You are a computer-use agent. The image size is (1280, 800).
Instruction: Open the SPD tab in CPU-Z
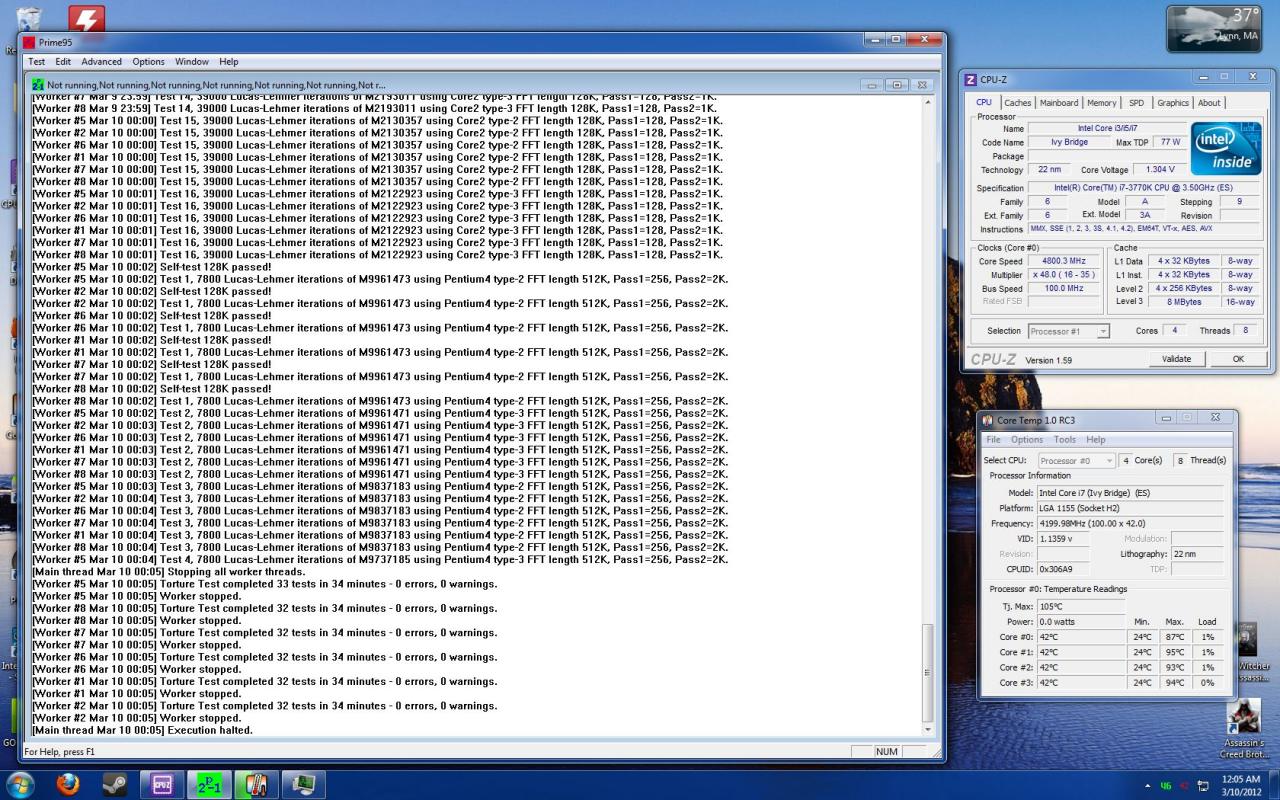(x=1137, y=103)
